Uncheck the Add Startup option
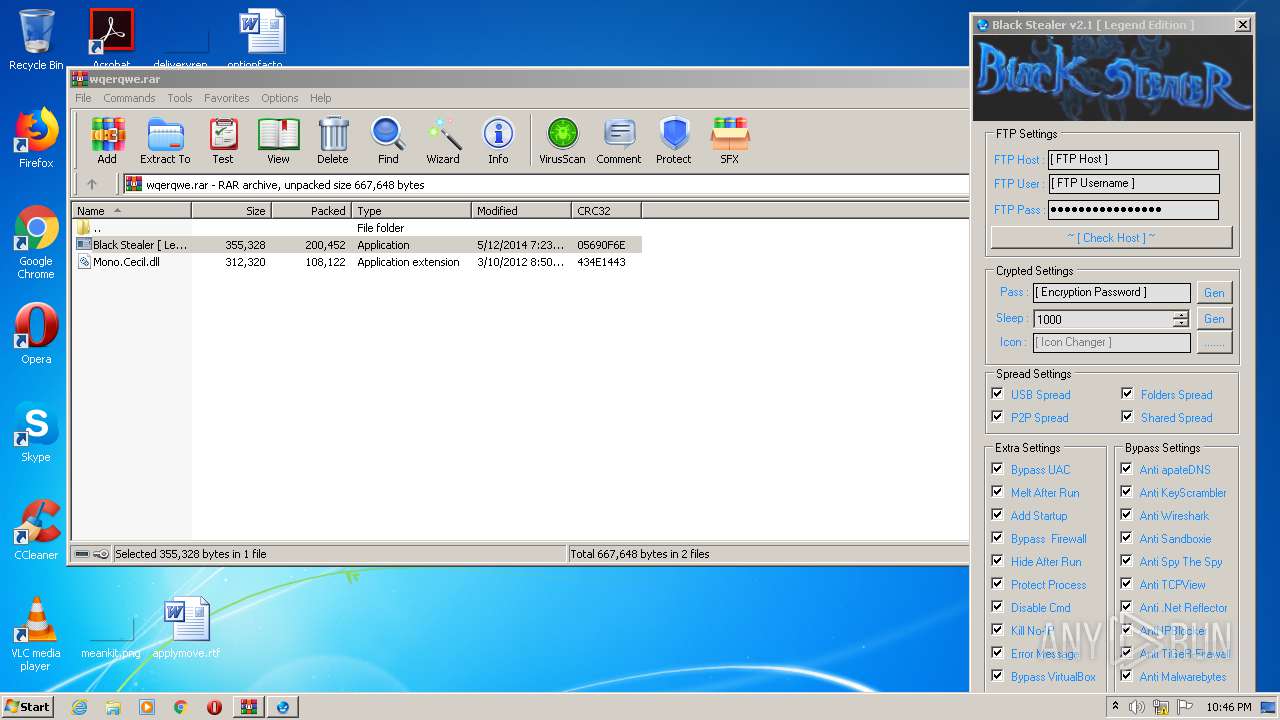Viewport: 1280px width, 720px height. click(x=997, y=515)
